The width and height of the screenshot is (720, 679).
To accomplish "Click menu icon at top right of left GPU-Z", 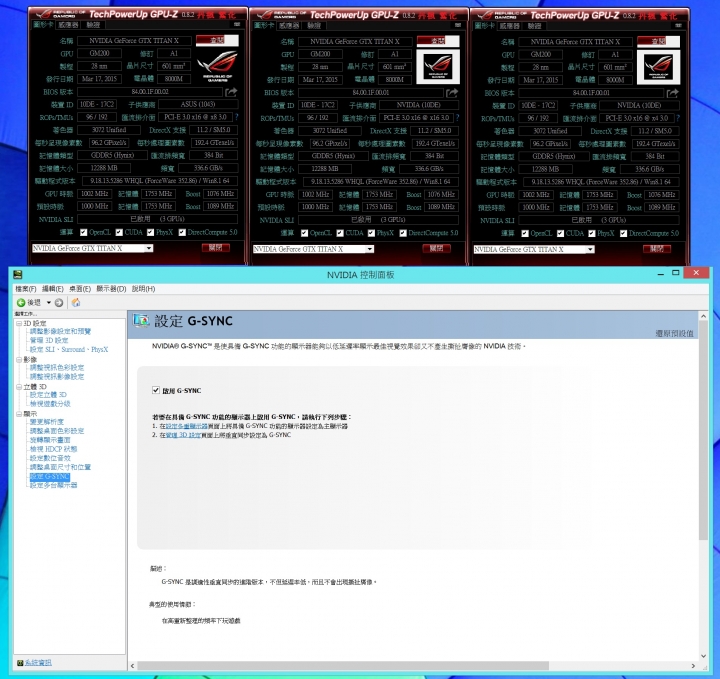I will pos(237,24).
